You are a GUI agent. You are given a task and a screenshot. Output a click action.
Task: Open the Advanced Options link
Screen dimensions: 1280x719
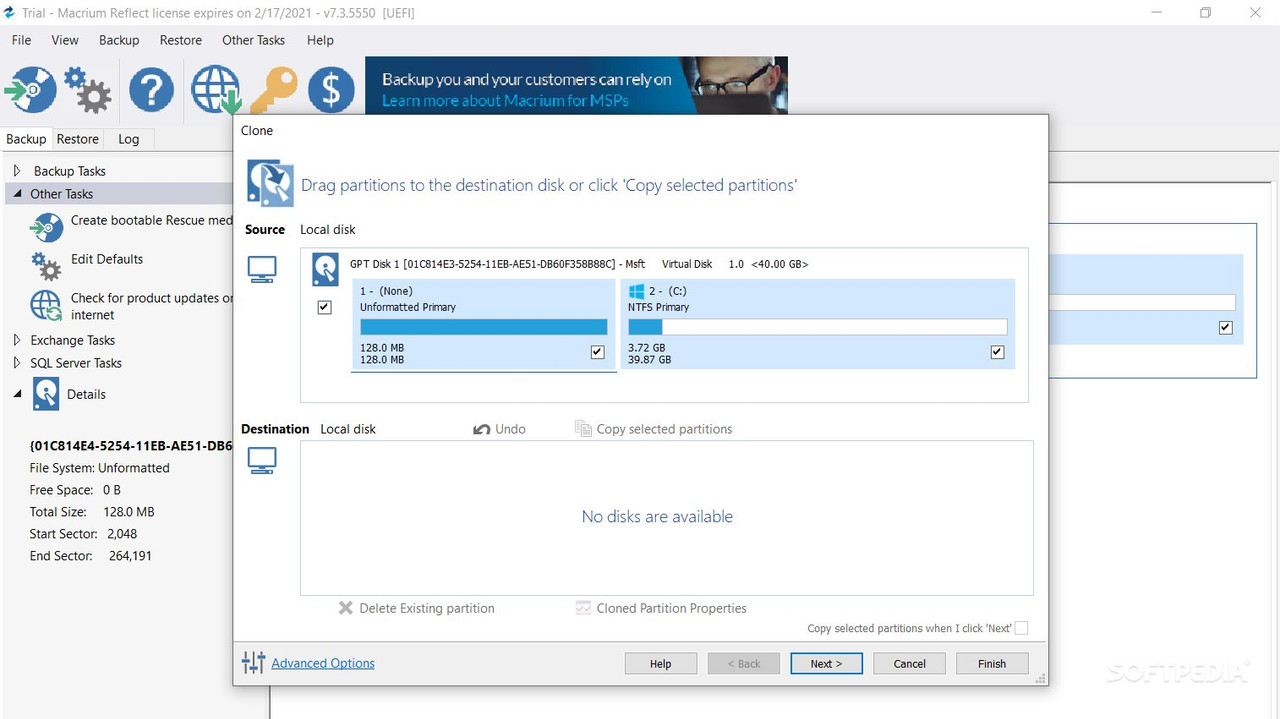[323, 663]
